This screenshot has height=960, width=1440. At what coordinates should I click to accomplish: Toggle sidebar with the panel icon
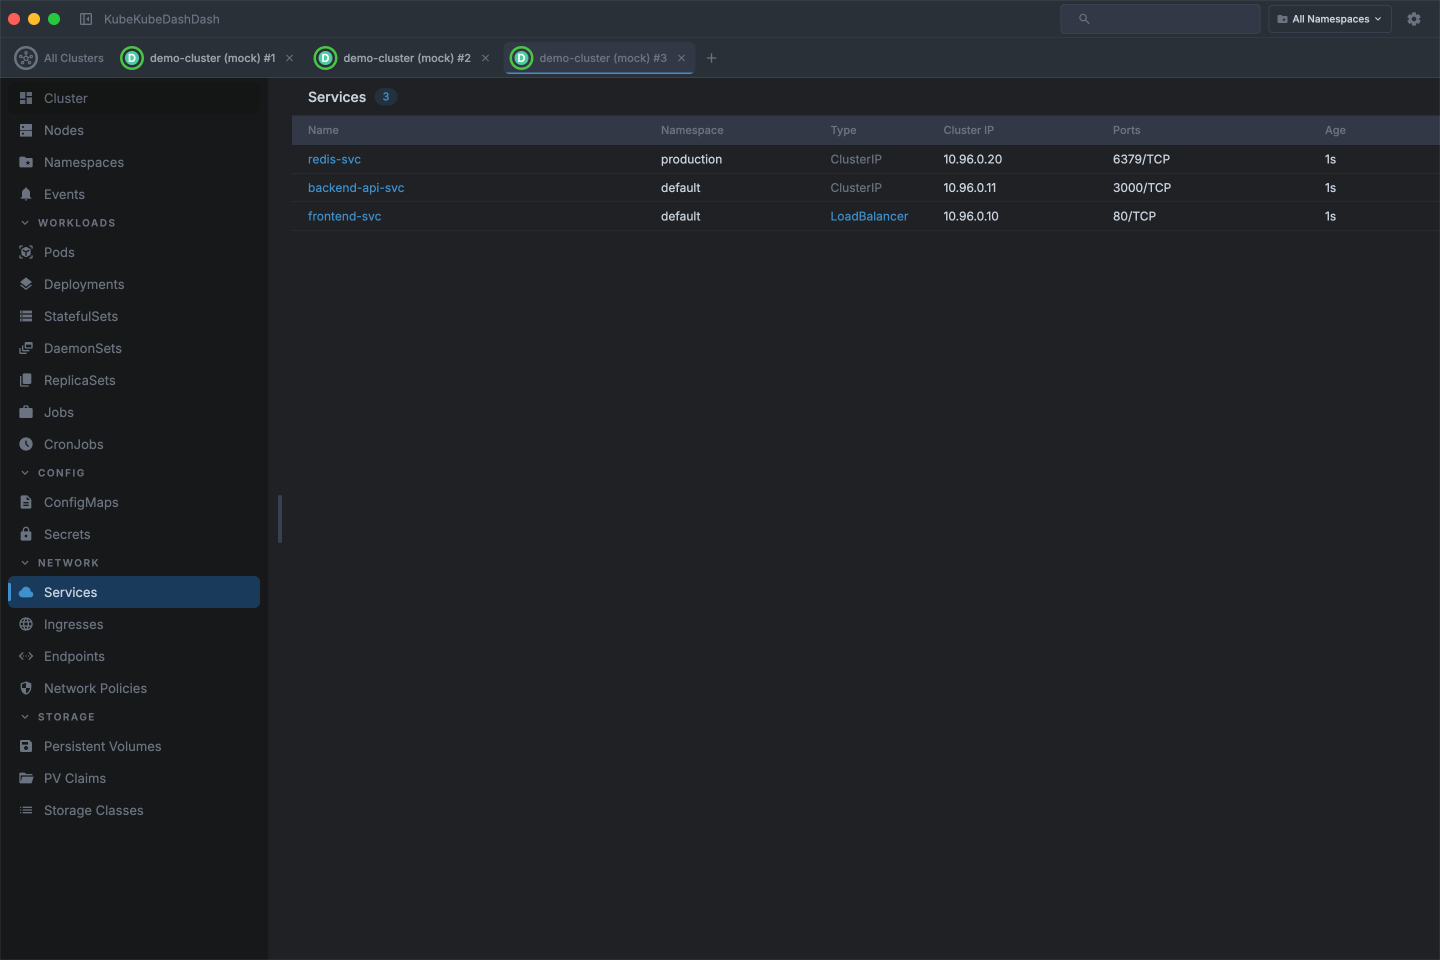[x=86, y=19]
